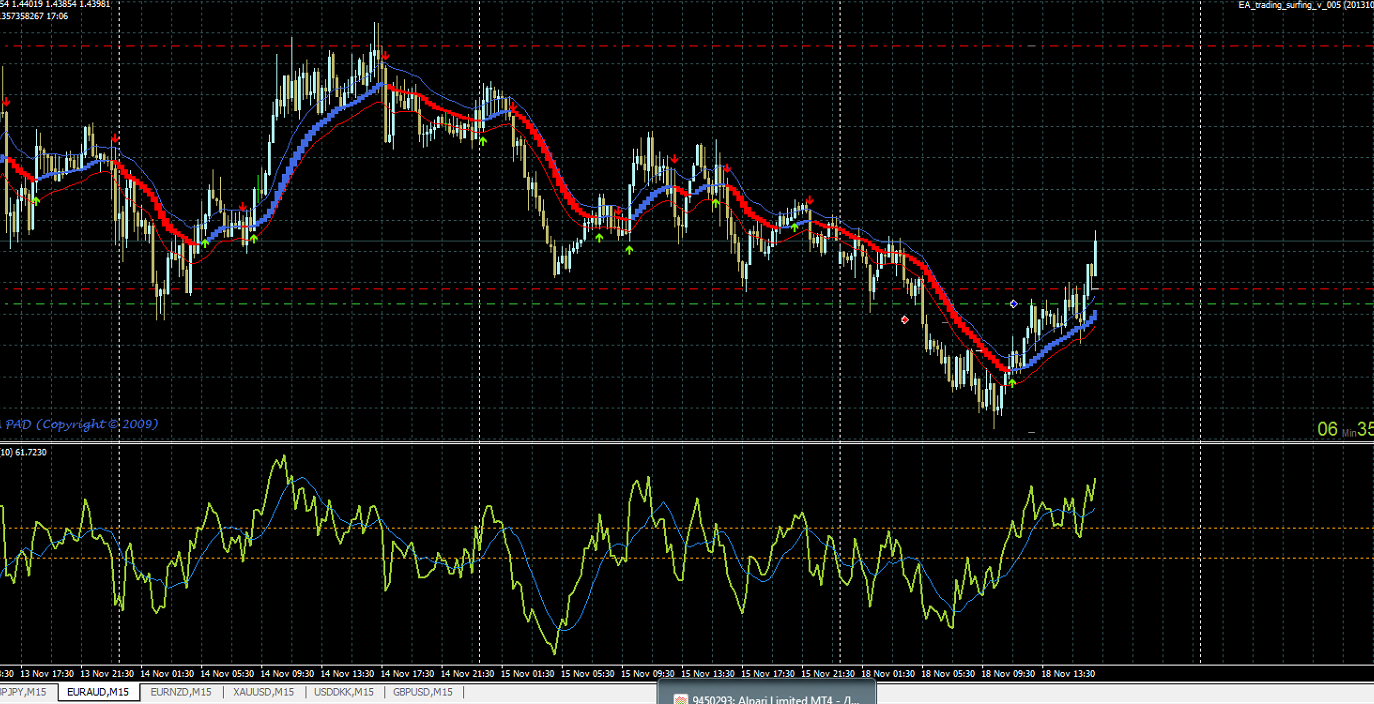The height and width of the screenshot is (704, 1374).
Task: Click the 13 Nov 21:30 time axis label
Action: click(108, 673)
